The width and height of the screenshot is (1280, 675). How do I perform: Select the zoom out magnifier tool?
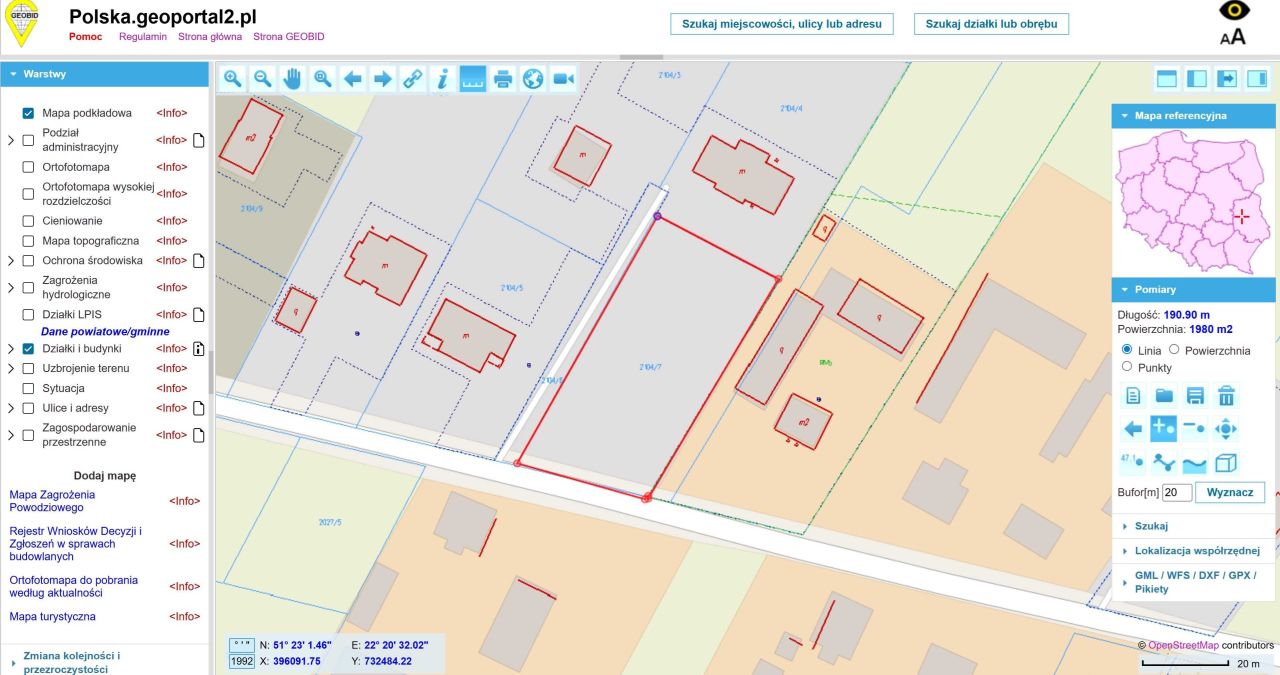tap(263, 79)
